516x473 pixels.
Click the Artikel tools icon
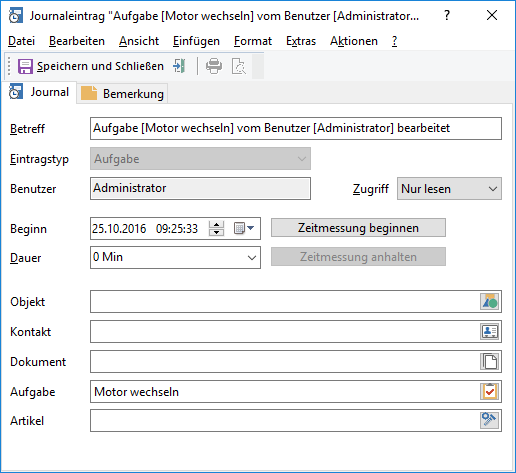tap(489, 420)
